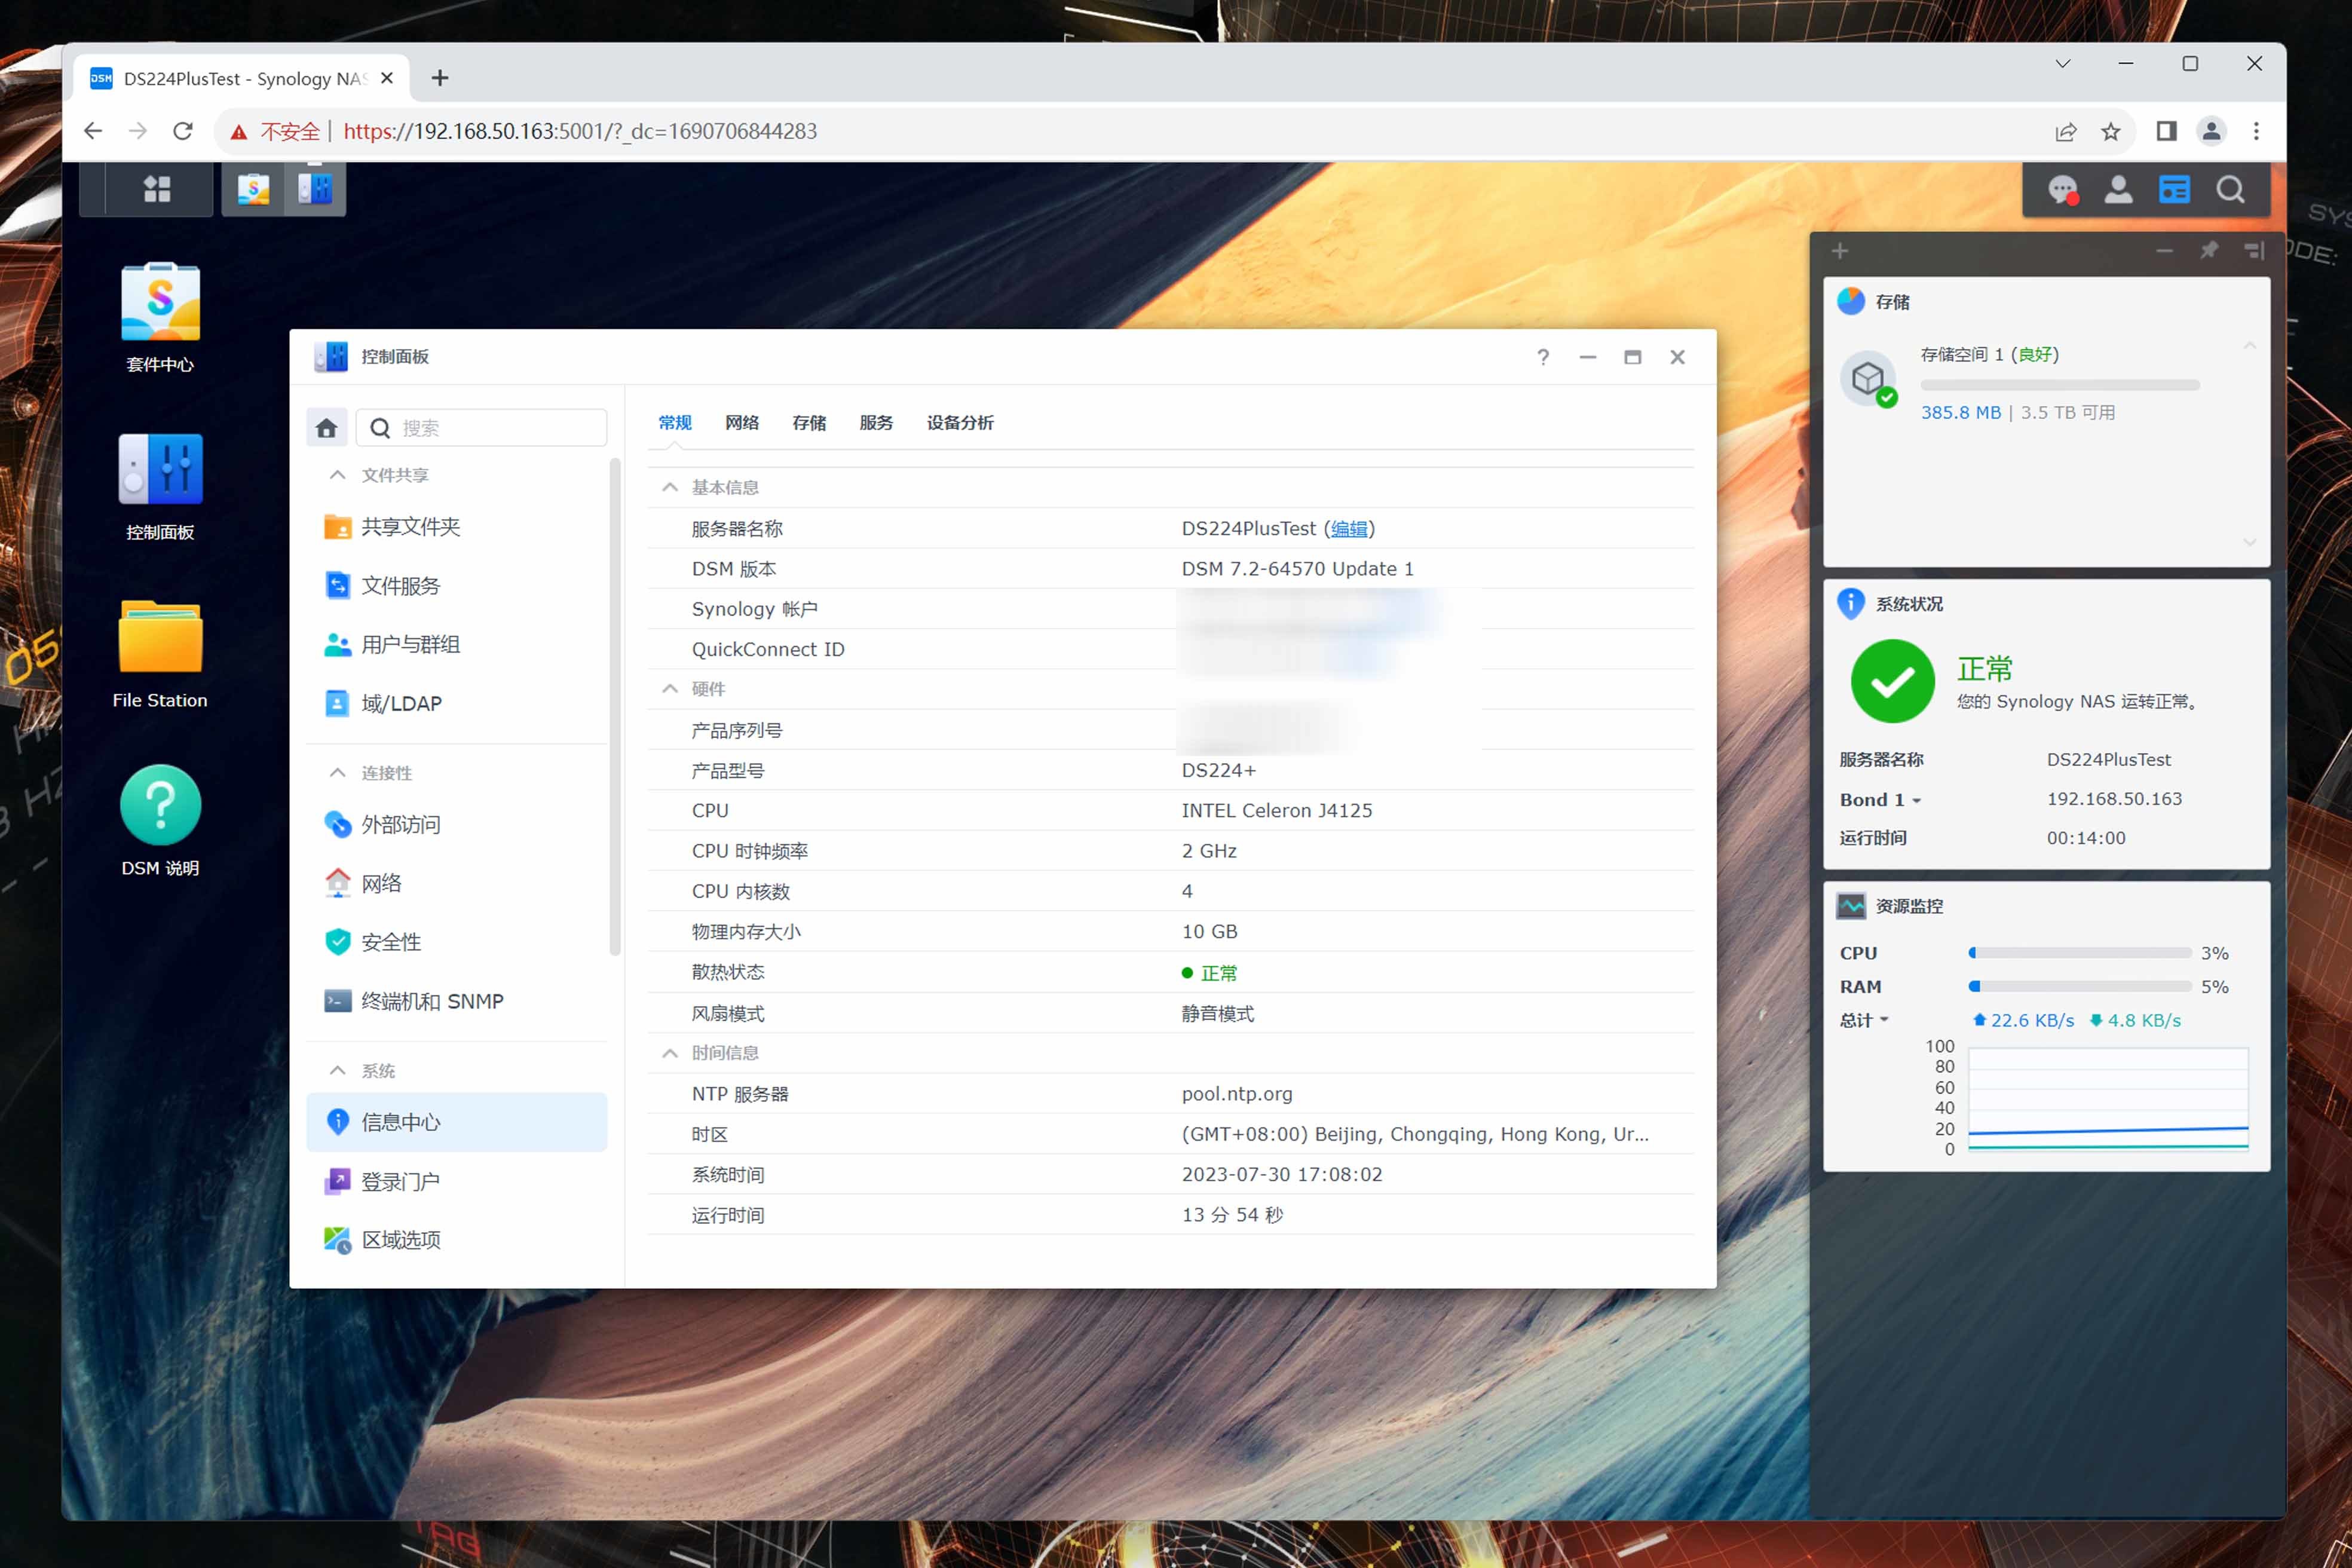Click the Control Panel sidebar scrollbar
This screenshot has height=1568, width=2352.
click(615, 705)
